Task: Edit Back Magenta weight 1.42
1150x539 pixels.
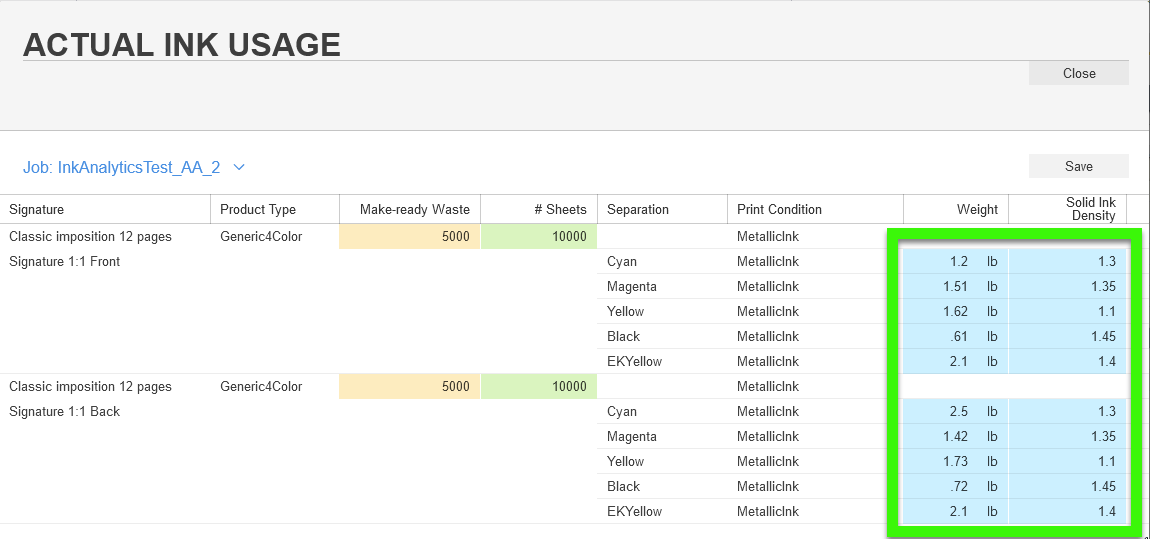Action: [x=940, y=436]
